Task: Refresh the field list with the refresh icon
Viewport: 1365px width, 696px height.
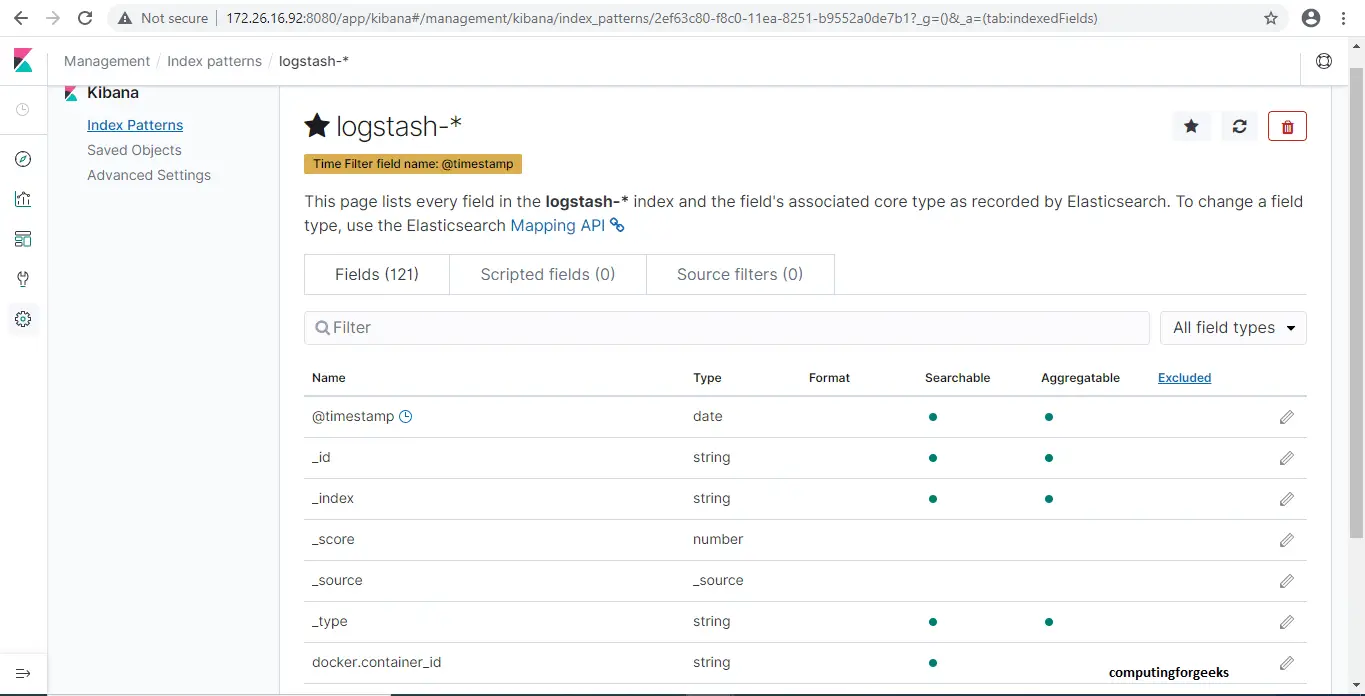Action: click(x=1239, y=126)
